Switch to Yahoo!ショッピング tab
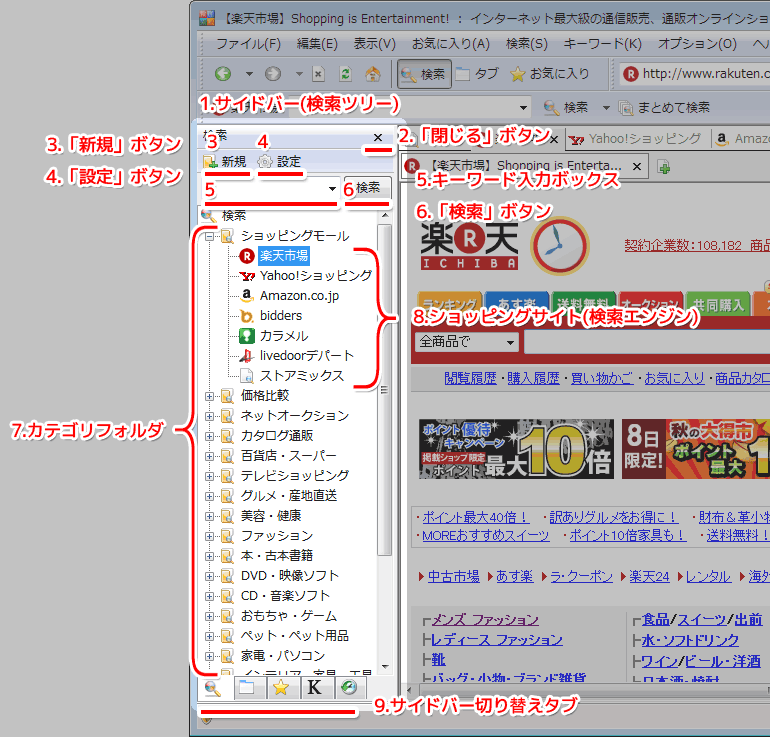The image size is (770, 737). click(x=637, y=139)
